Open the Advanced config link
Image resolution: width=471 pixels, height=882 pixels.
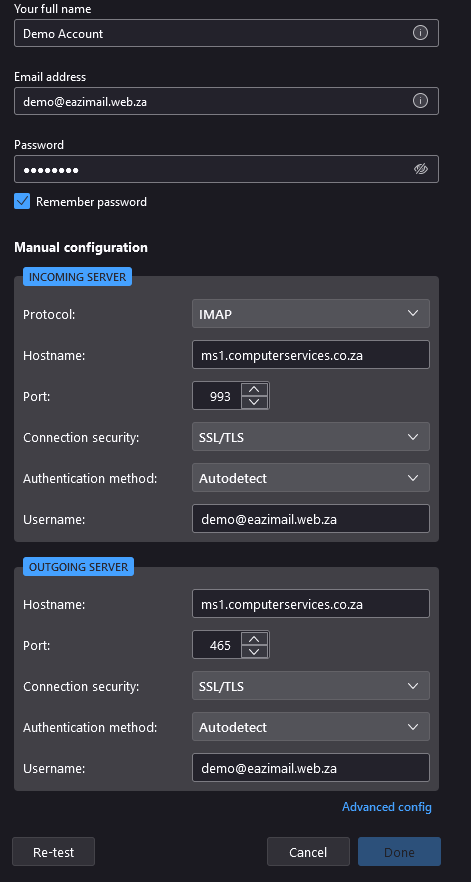[387, 807]
